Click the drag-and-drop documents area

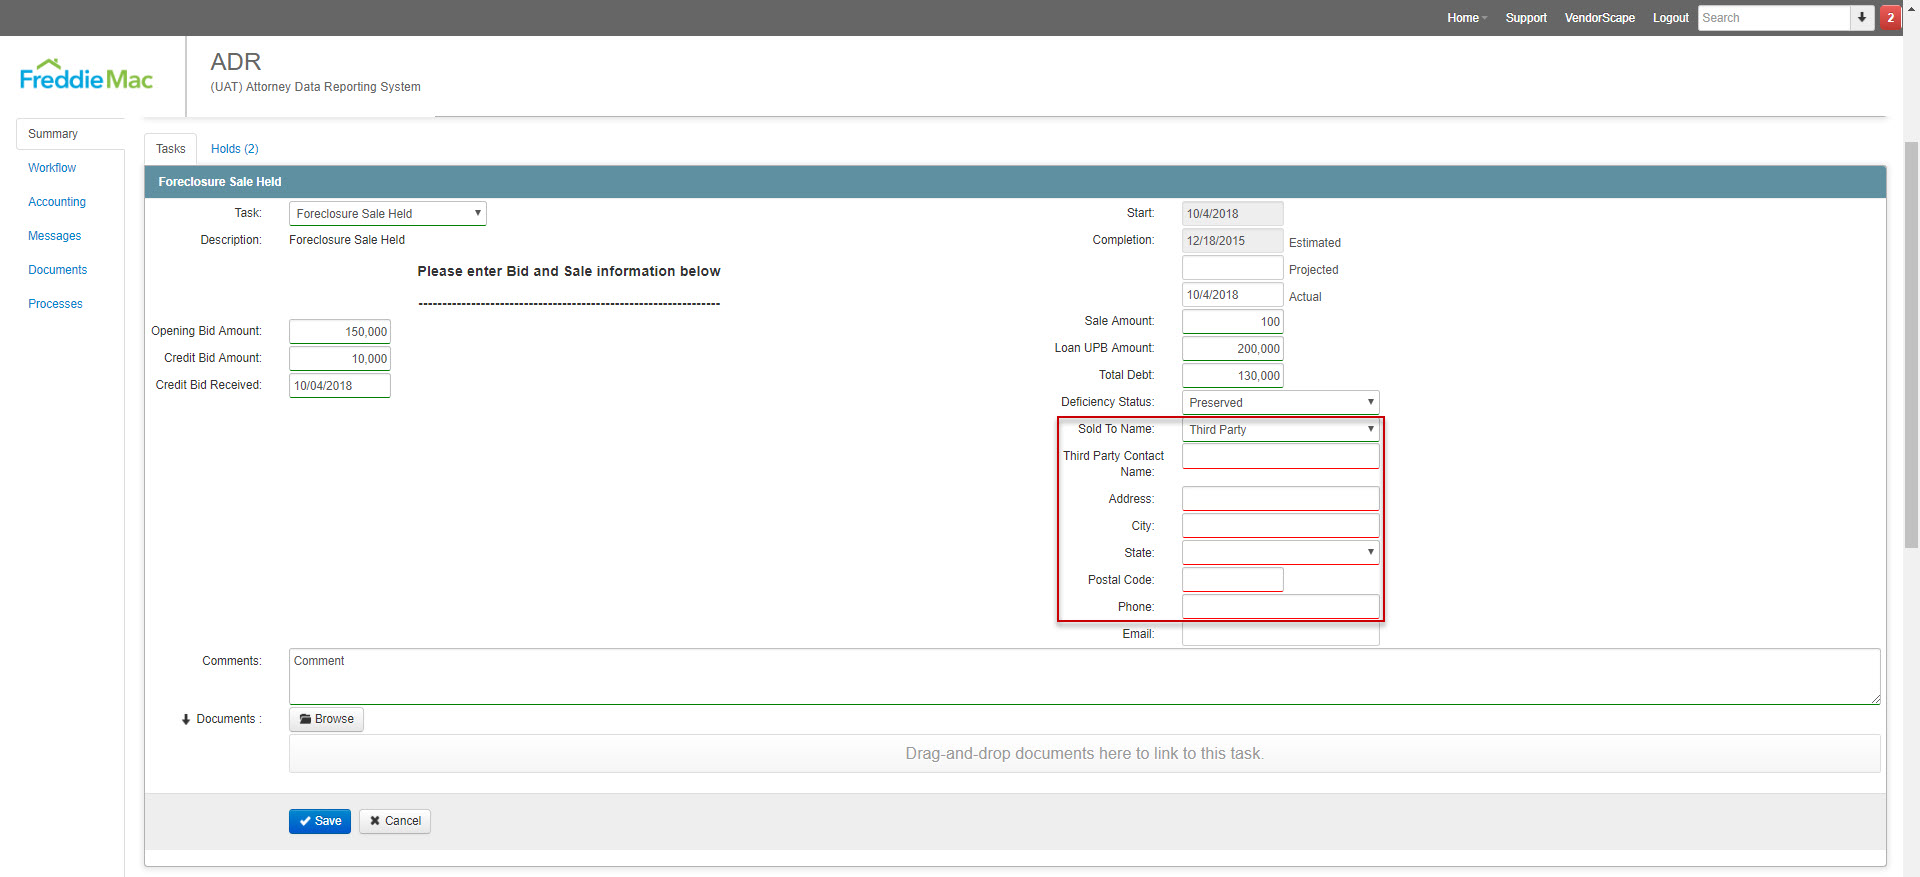[1085, 754]
